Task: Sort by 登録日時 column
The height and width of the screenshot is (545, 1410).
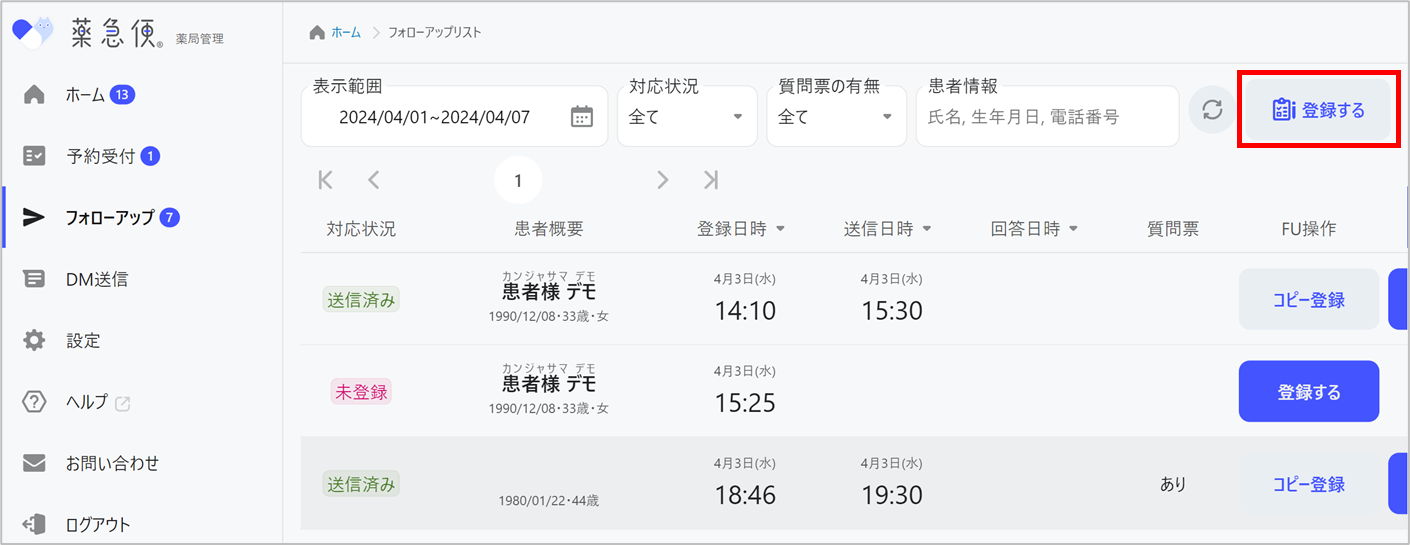Action: [x=741, y=229]
